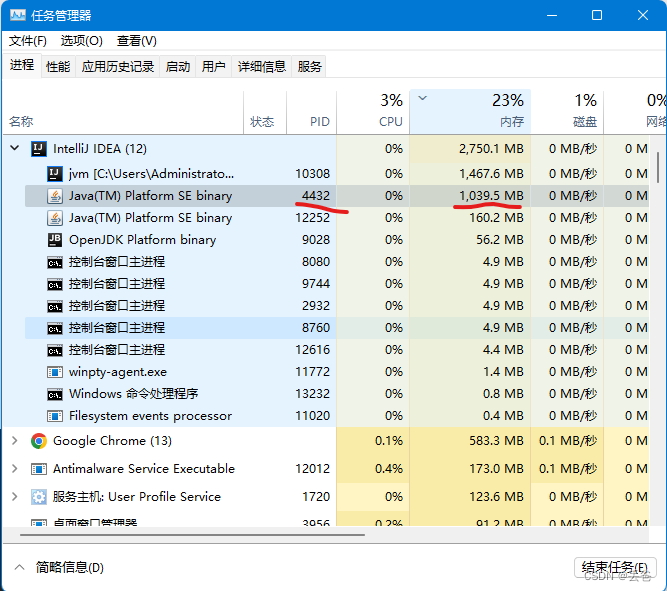667x591 pixels.
Task: Click the User Profile Service gear icon
Action: [39, 497]
